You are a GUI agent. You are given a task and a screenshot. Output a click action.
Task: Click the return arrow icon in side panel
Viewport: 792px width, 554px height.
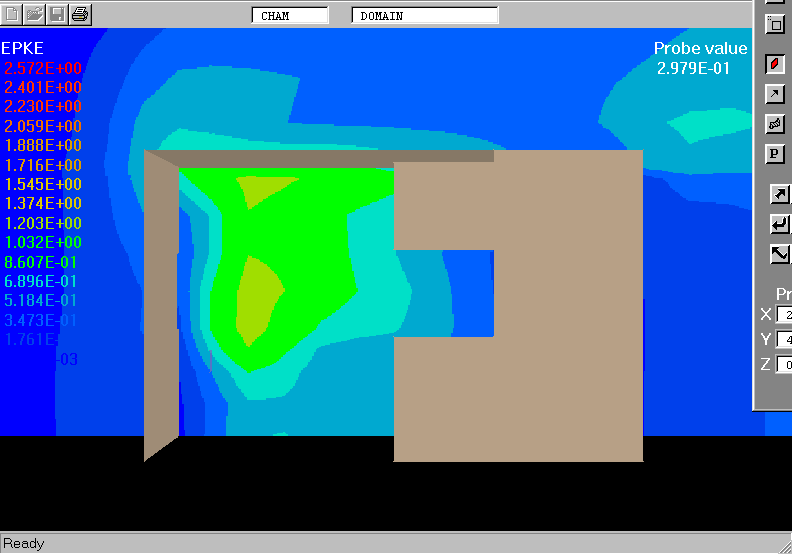[779, 224]
